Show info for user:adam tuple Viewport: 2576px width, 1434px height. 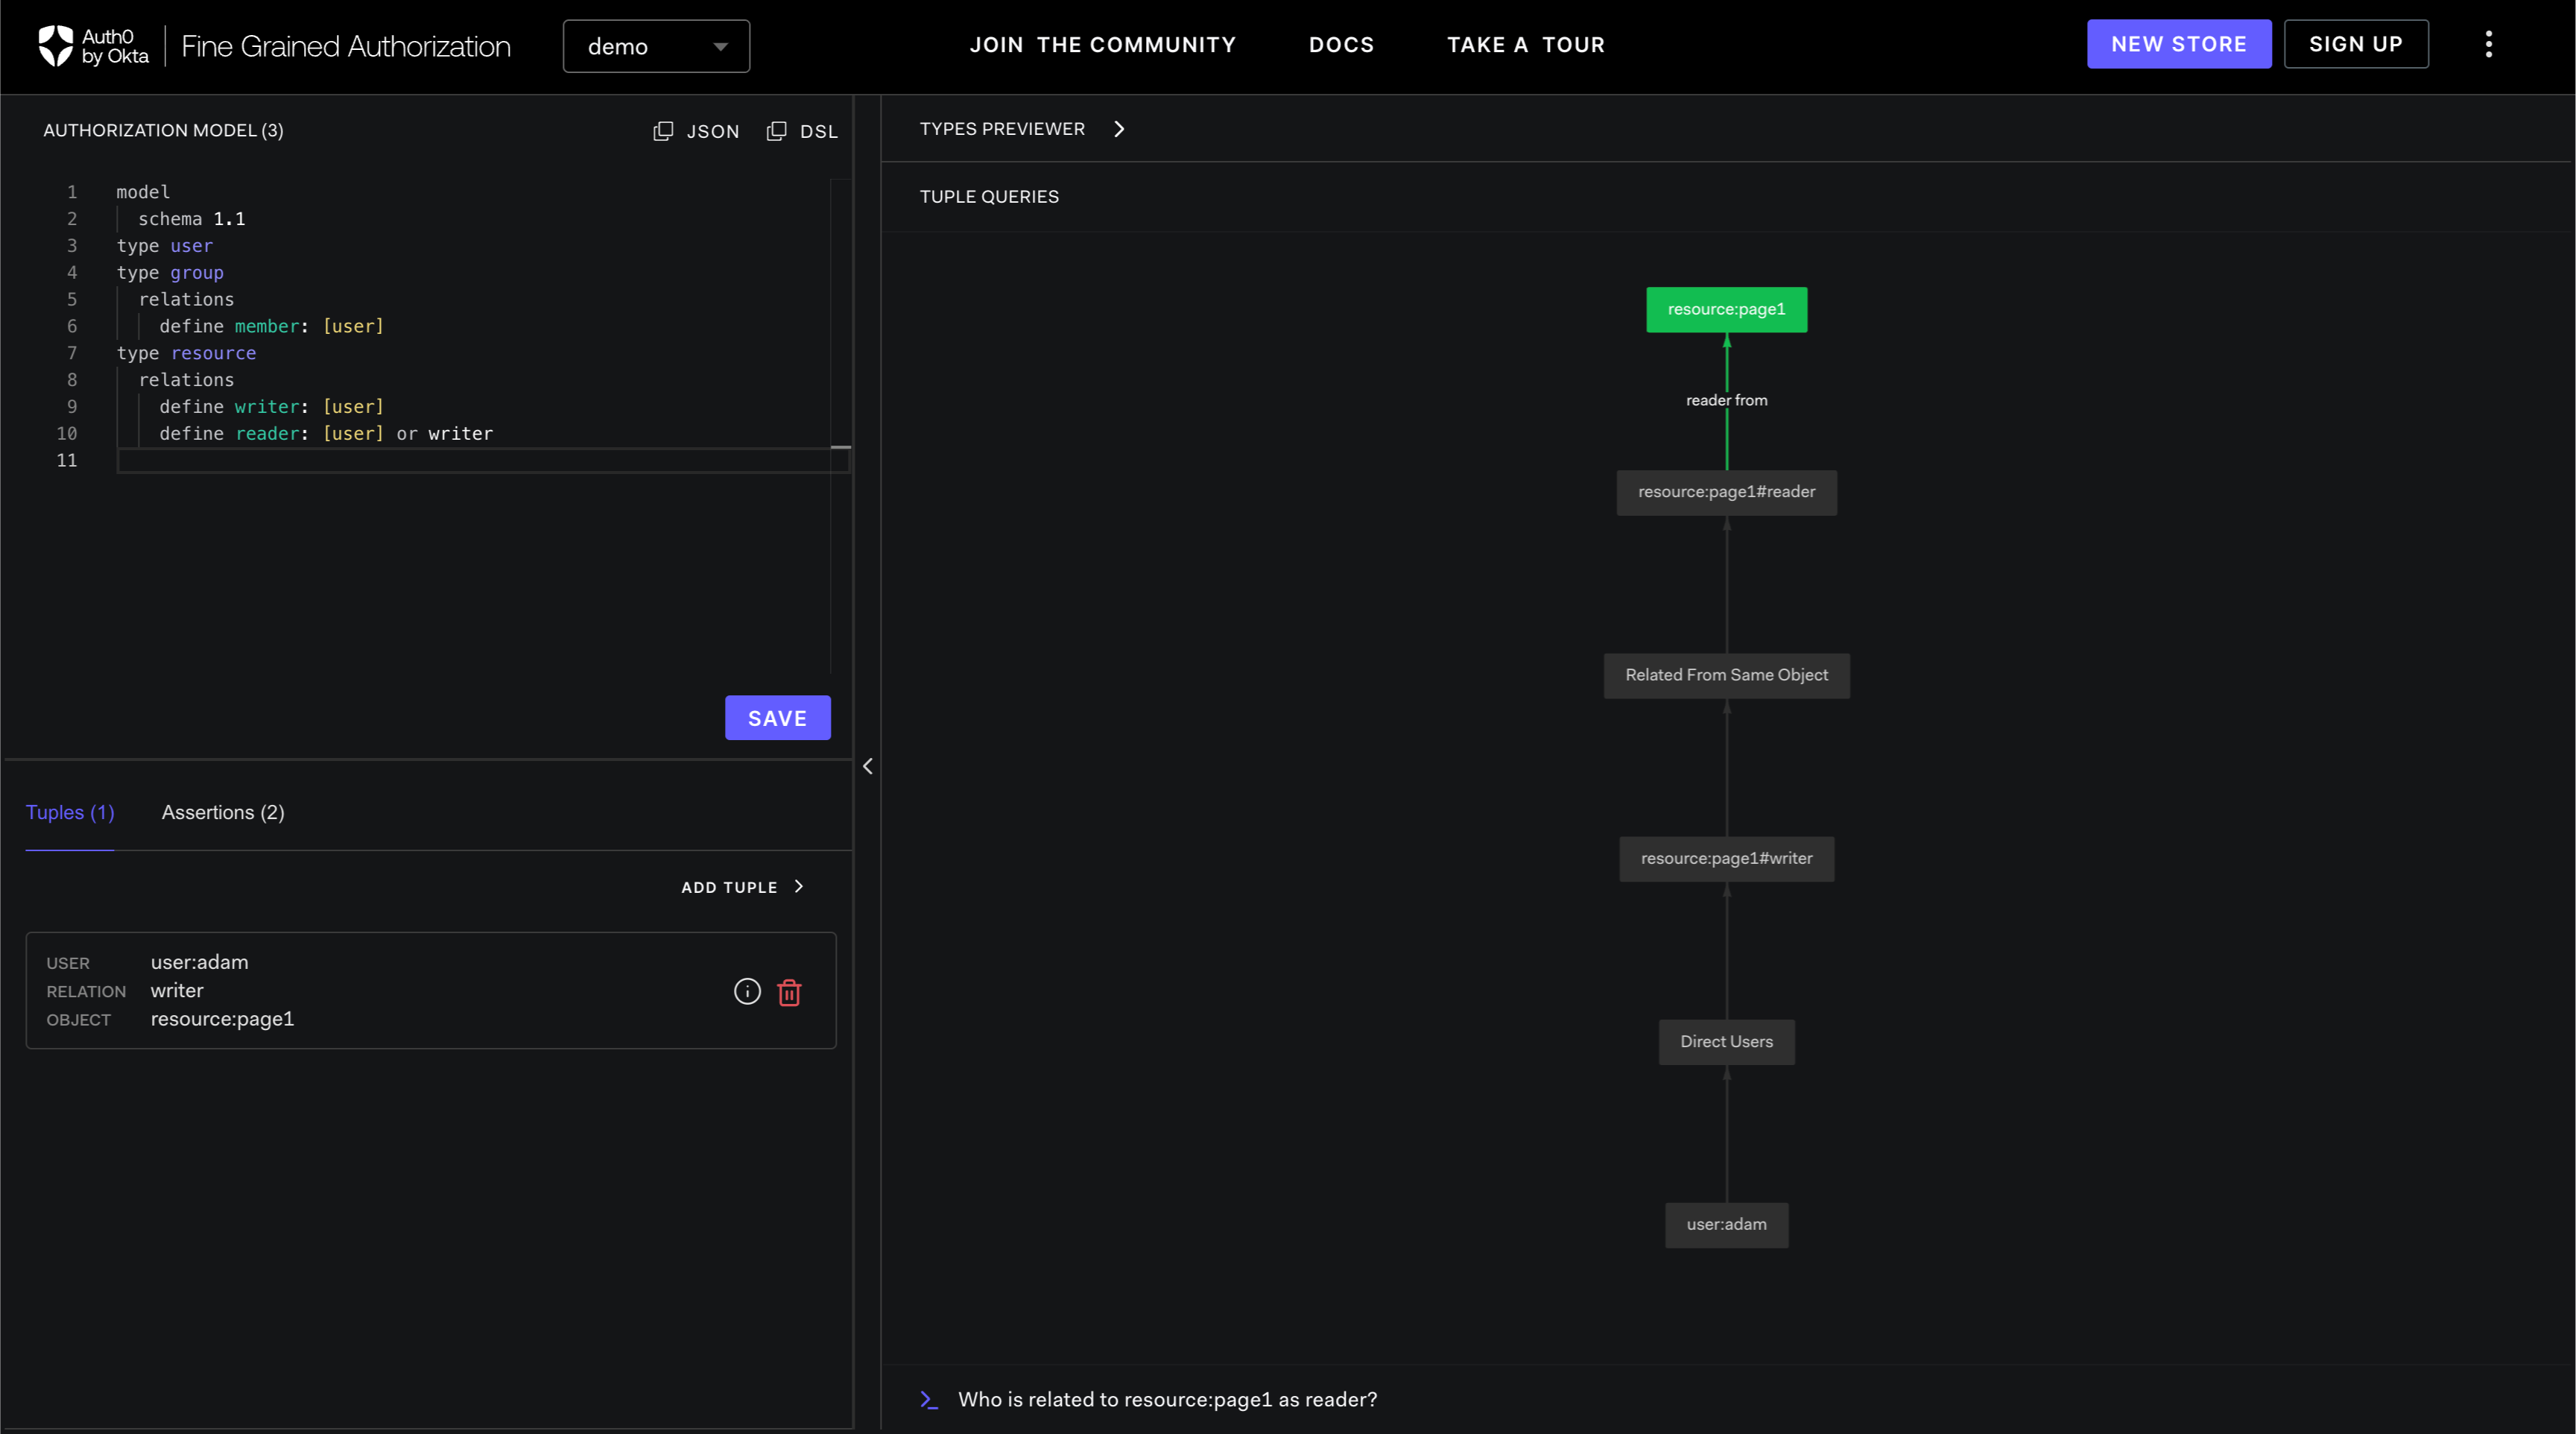point(747,991)
